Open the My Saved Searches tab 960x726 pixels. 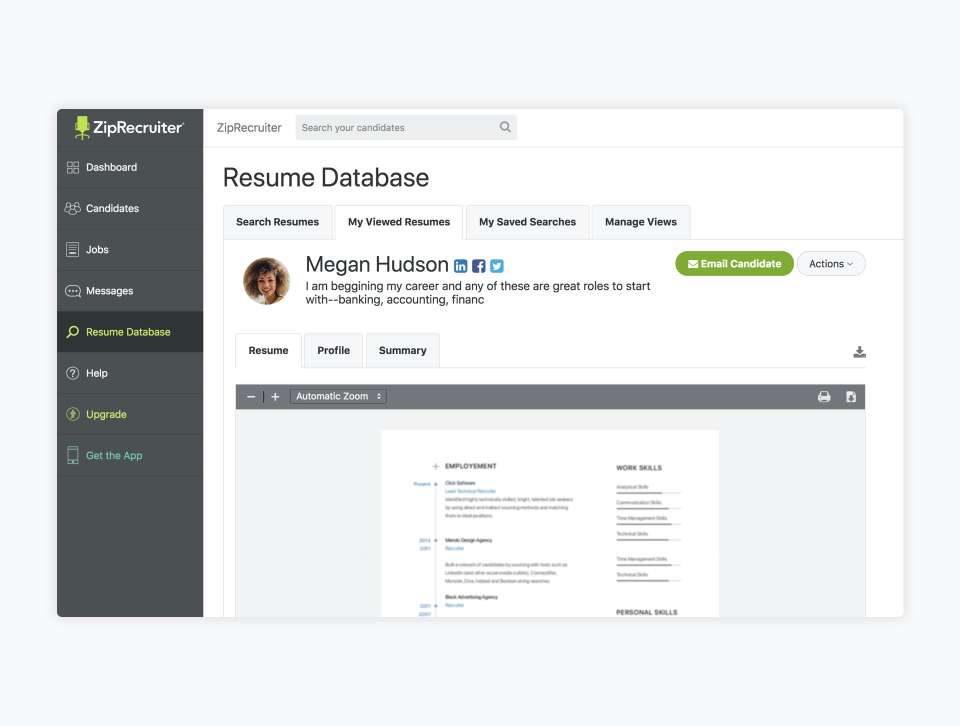pyautogui.click(x=527, y=222)
